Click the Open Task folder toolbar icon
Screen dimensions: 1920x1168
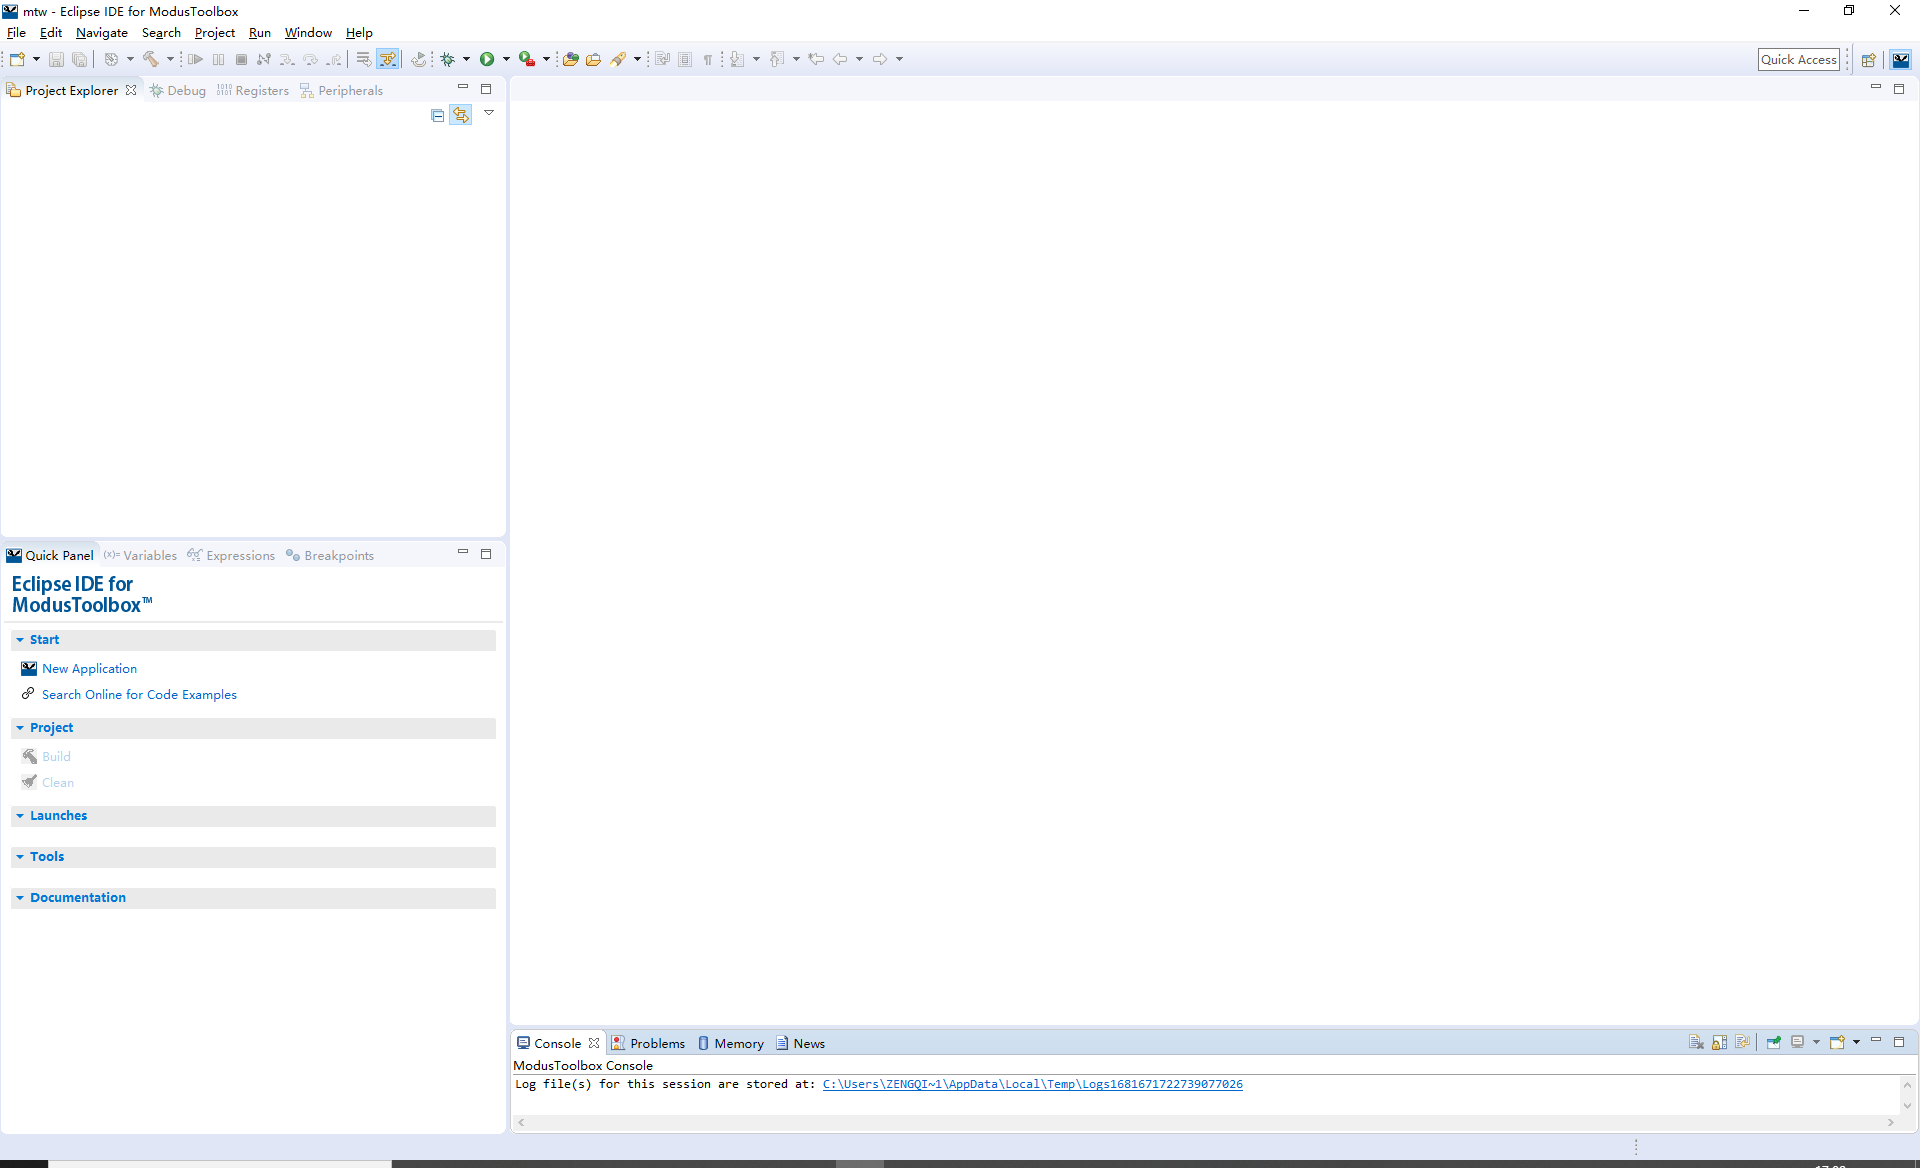(x=593, y=59)
